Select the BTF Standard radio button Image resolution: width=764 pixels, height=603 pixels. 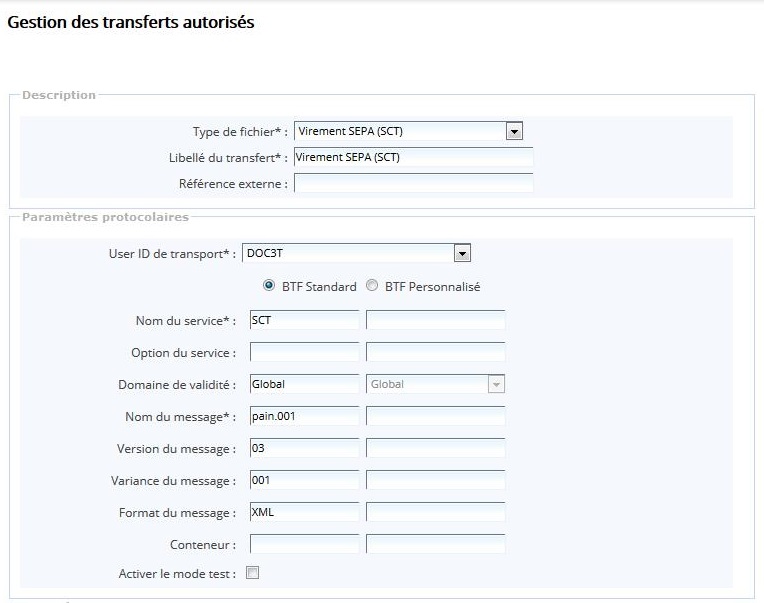point(269,286)
